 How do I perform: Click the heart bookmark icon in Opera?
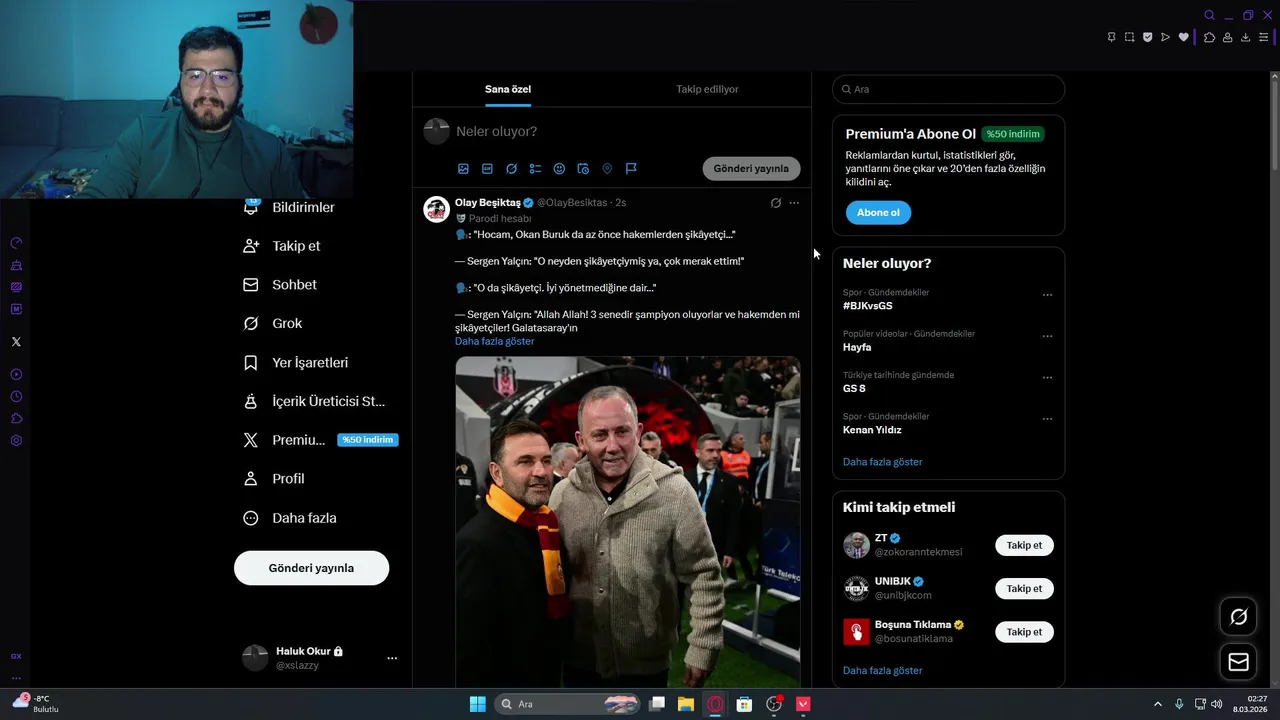[x=1183, y=37]
